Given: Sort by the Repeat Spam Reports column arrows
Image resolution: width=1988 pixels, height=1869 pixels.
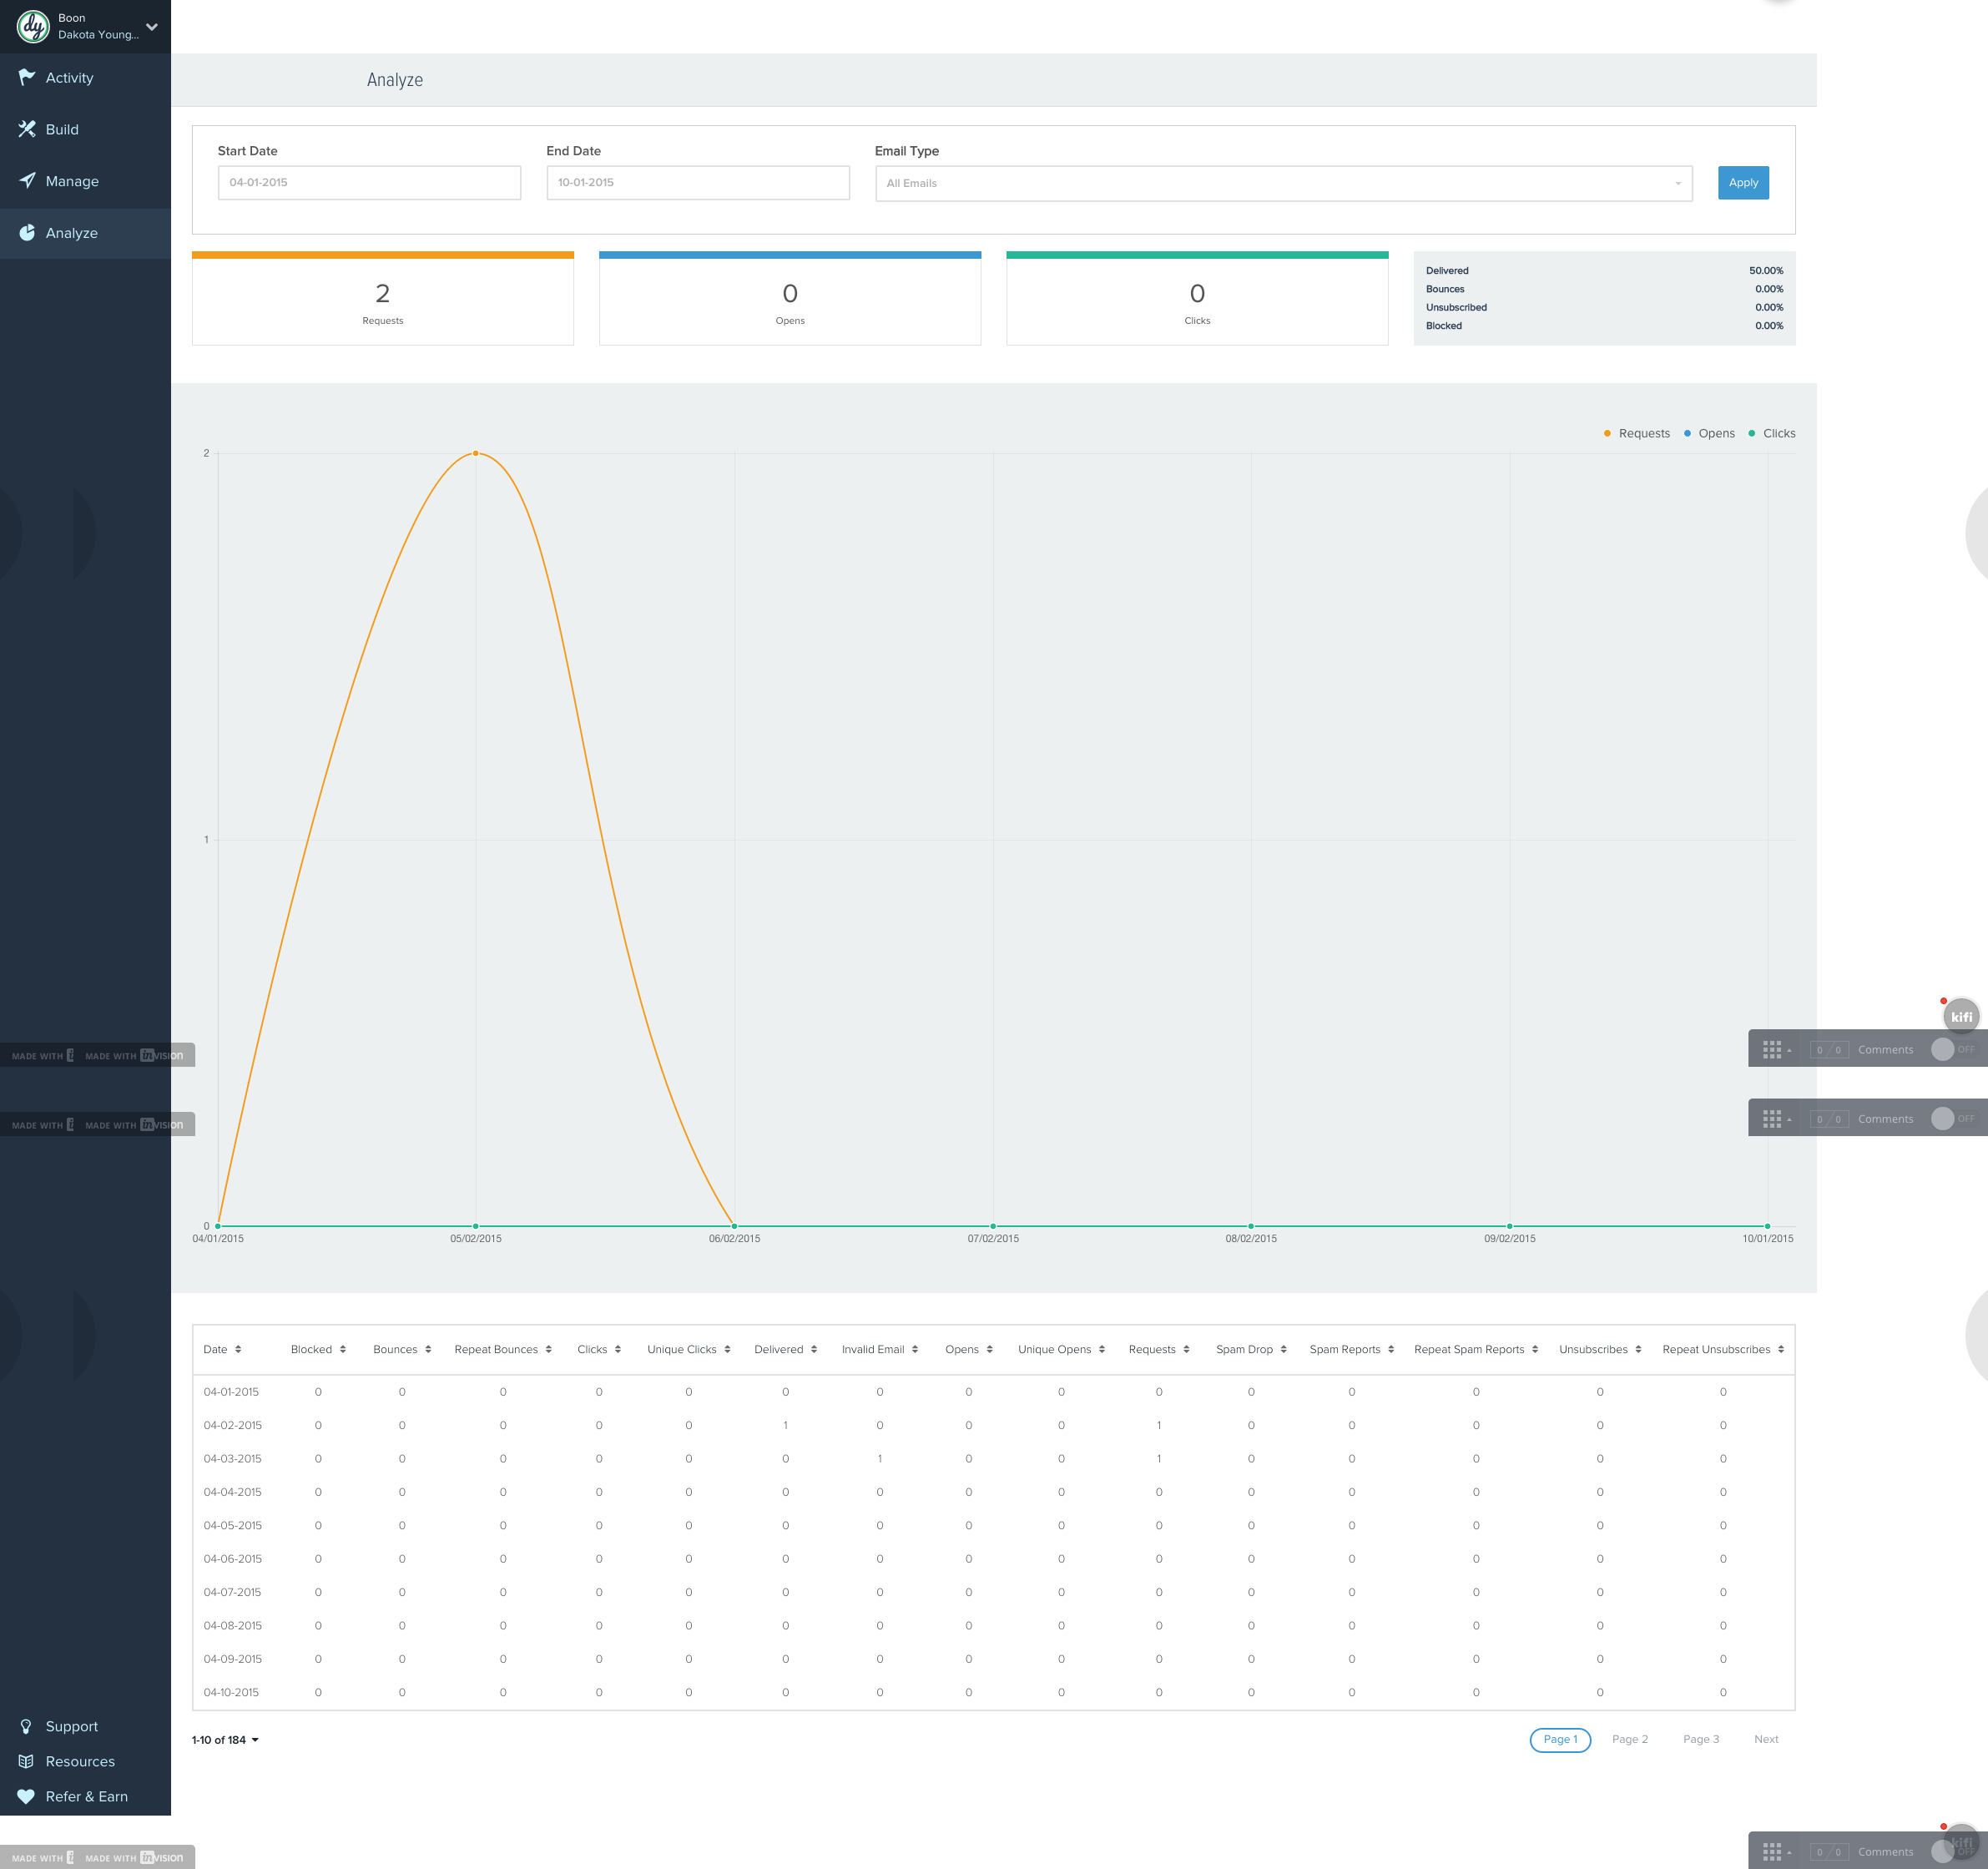Looking at the screenshot, I should (x=1535, y=1349).
